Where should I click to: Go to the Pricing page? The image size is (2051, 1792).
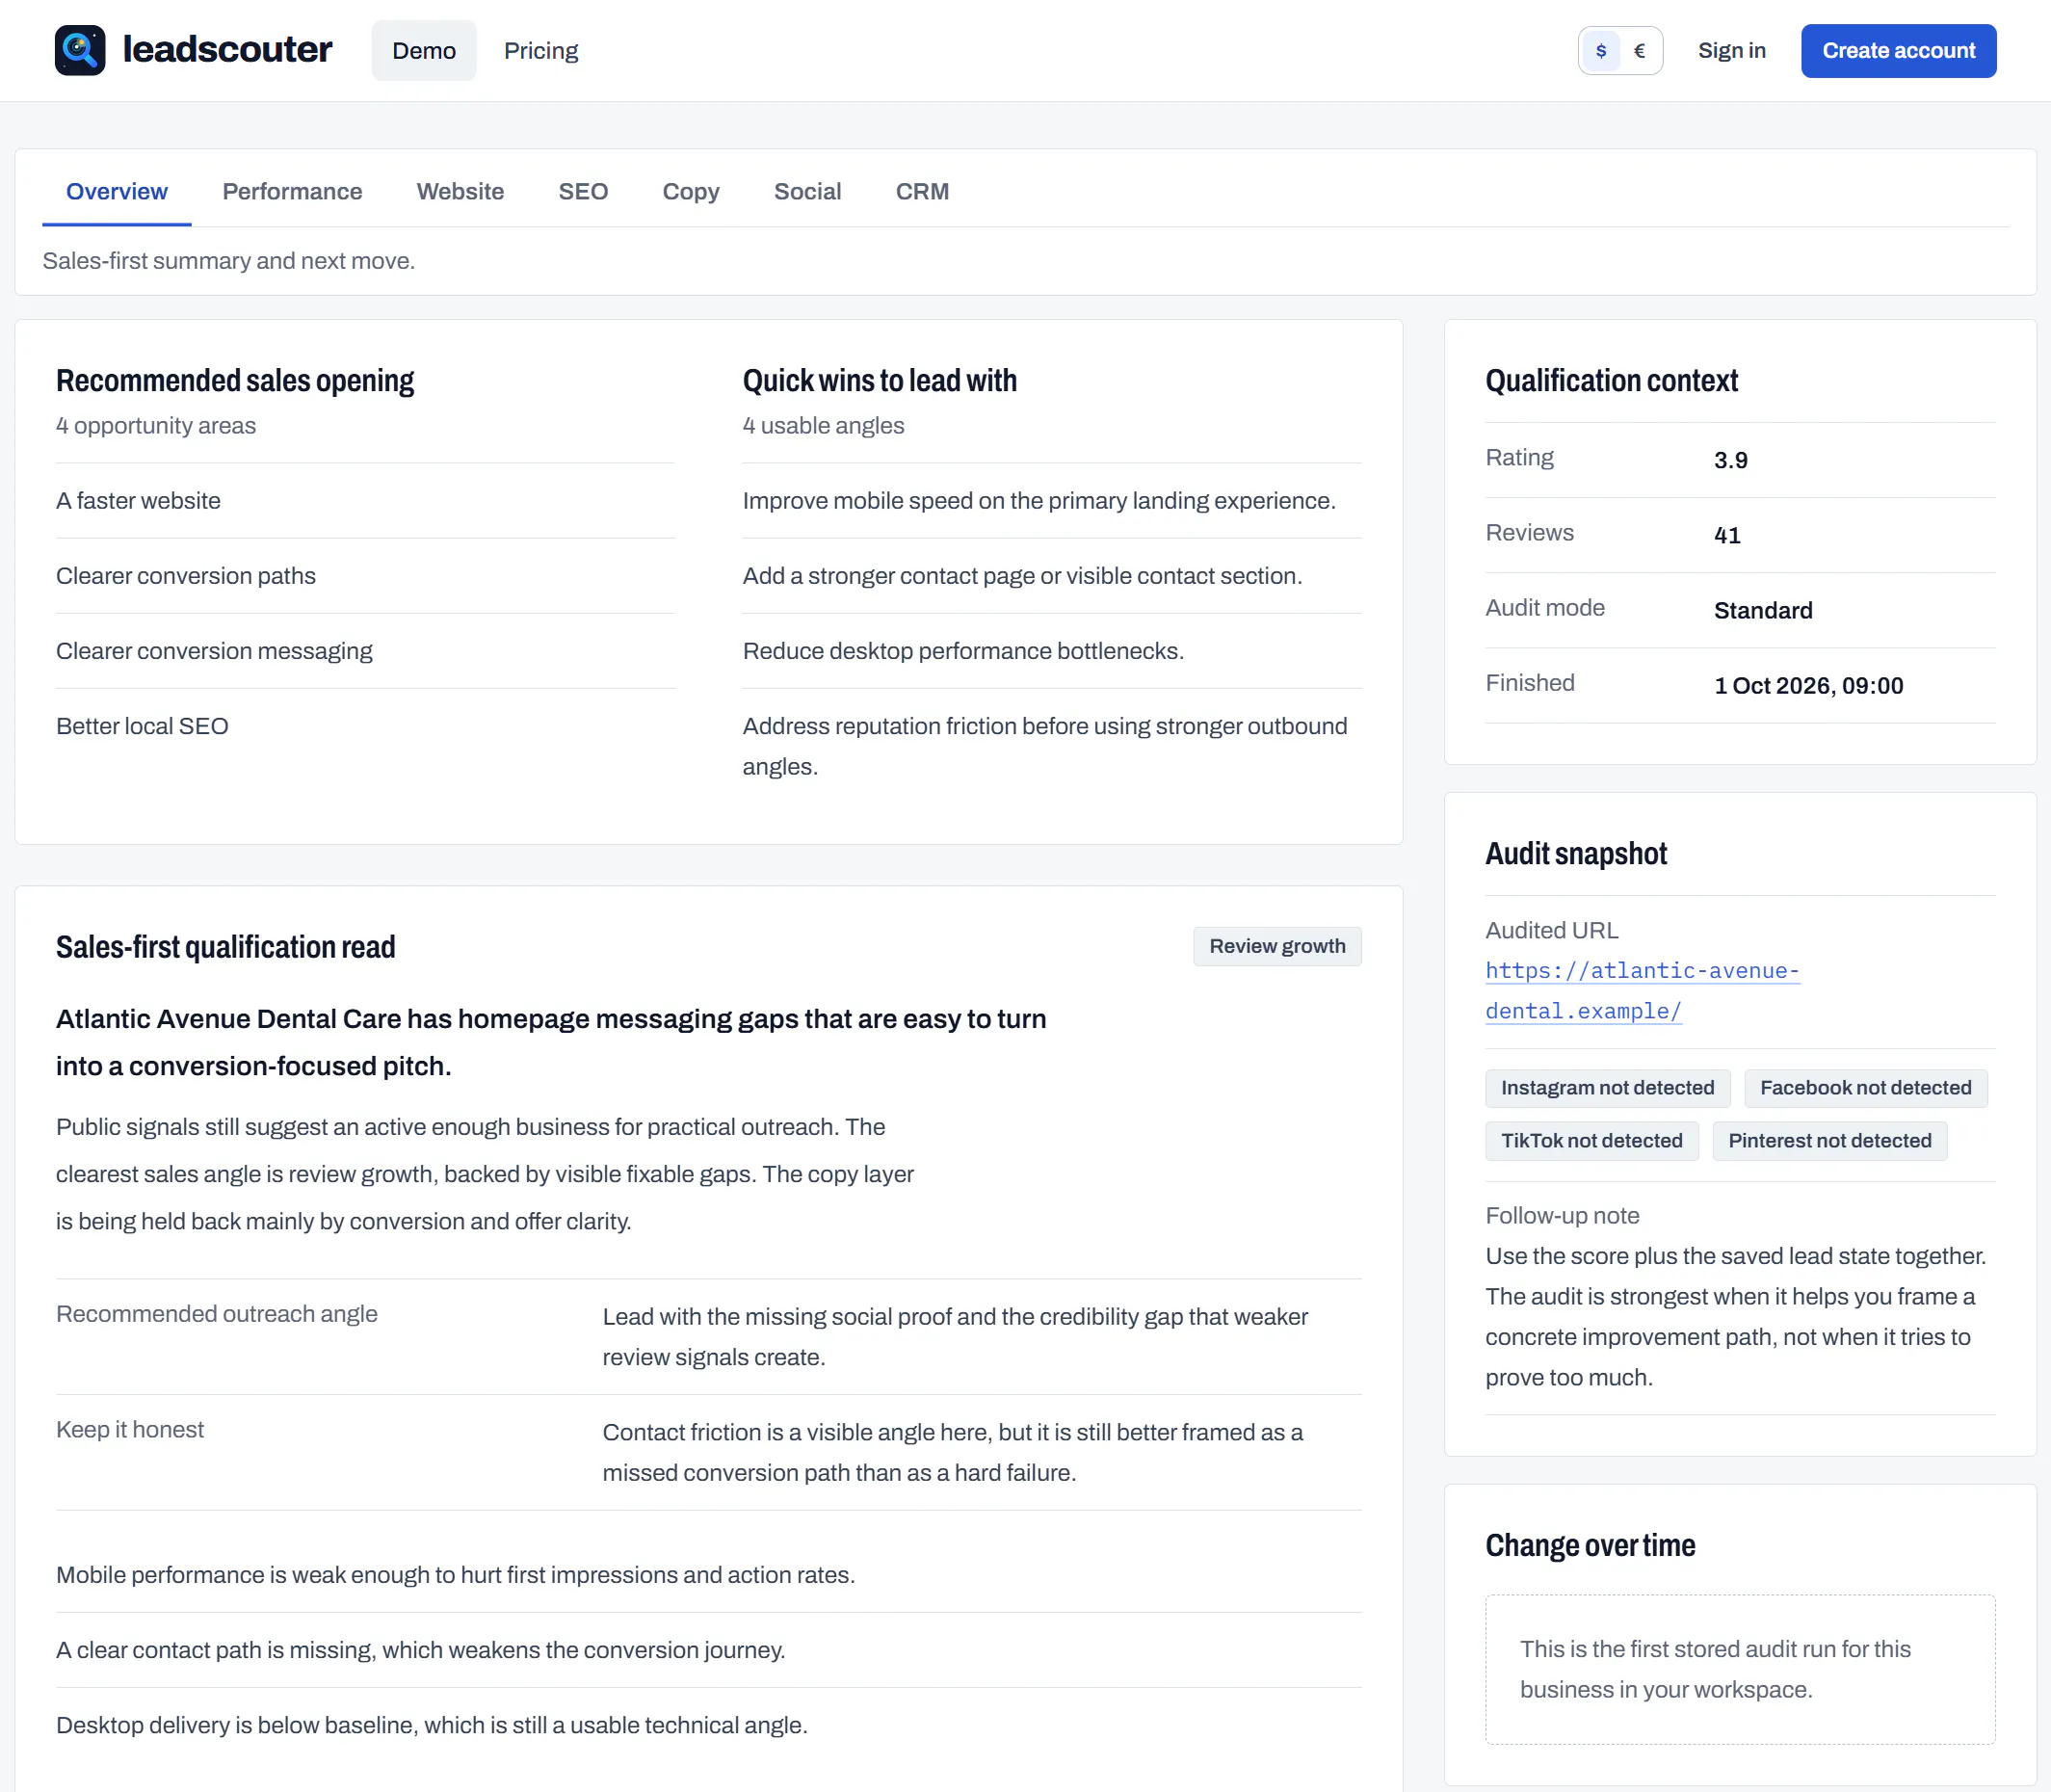point(541,50)
